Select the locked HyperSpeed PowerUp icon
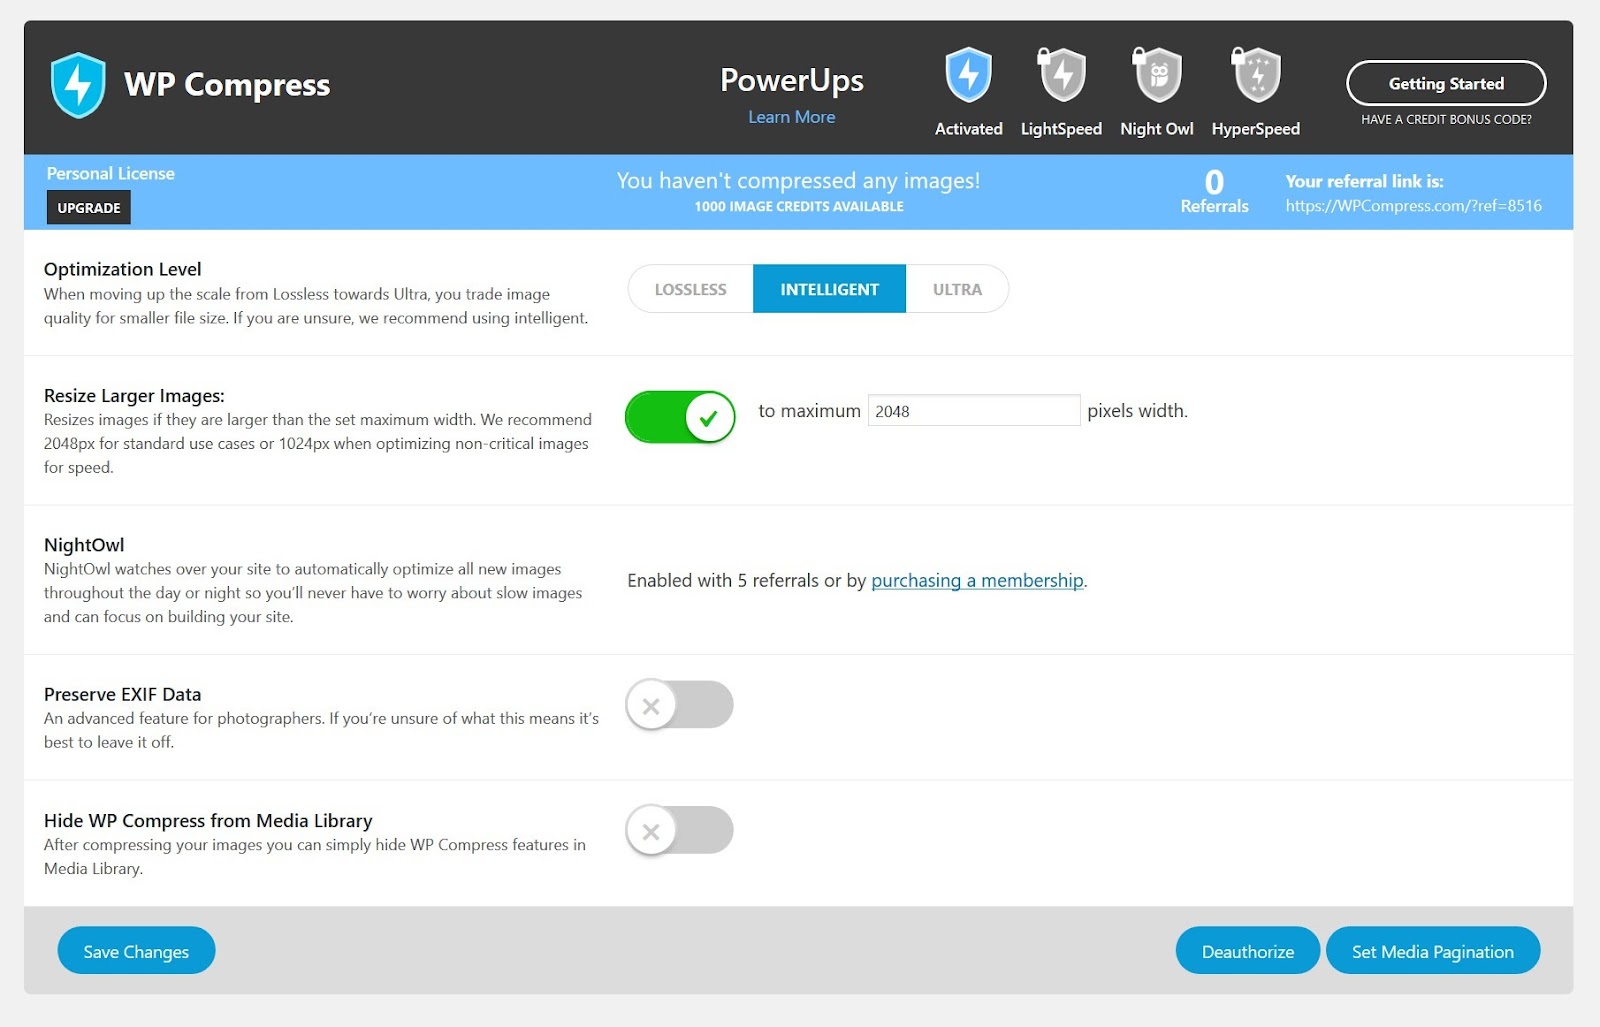This screenshot has height=1027, width=1600. coord(1256,75)
